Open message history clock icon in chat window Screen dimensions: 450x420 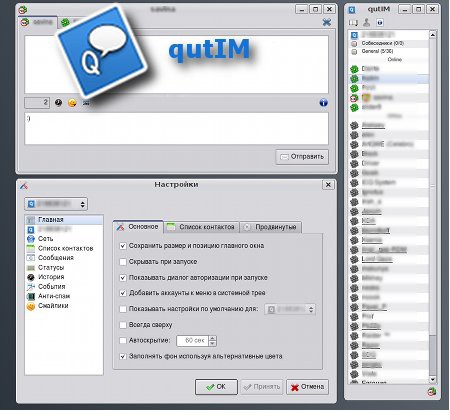pyautogui.click(x=58, y=103)
